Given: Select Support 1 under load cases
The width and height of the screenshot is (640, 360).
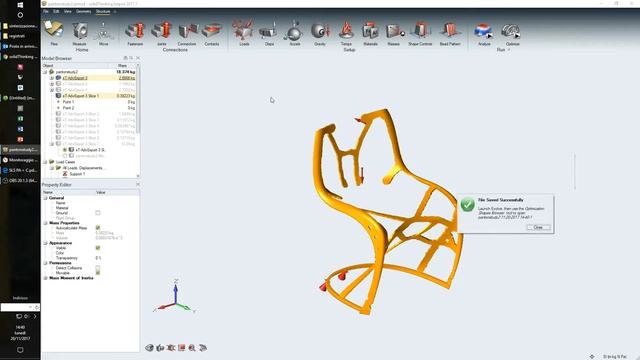Looking at the screenshot, I should click(x=77, y=174).
